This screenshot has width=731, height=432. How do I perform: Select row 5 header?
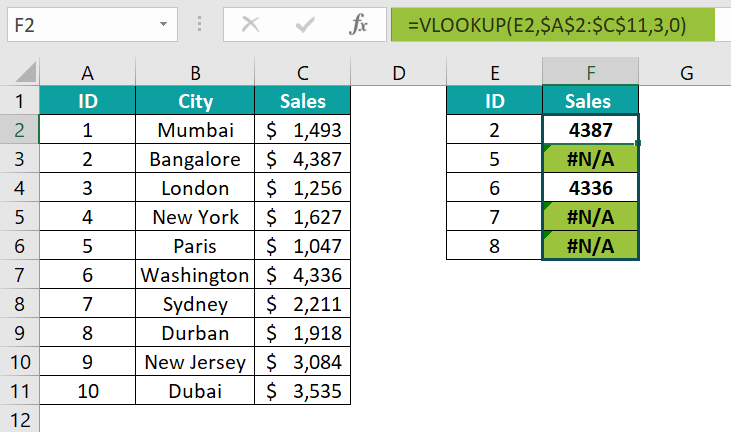pos(20,216)
